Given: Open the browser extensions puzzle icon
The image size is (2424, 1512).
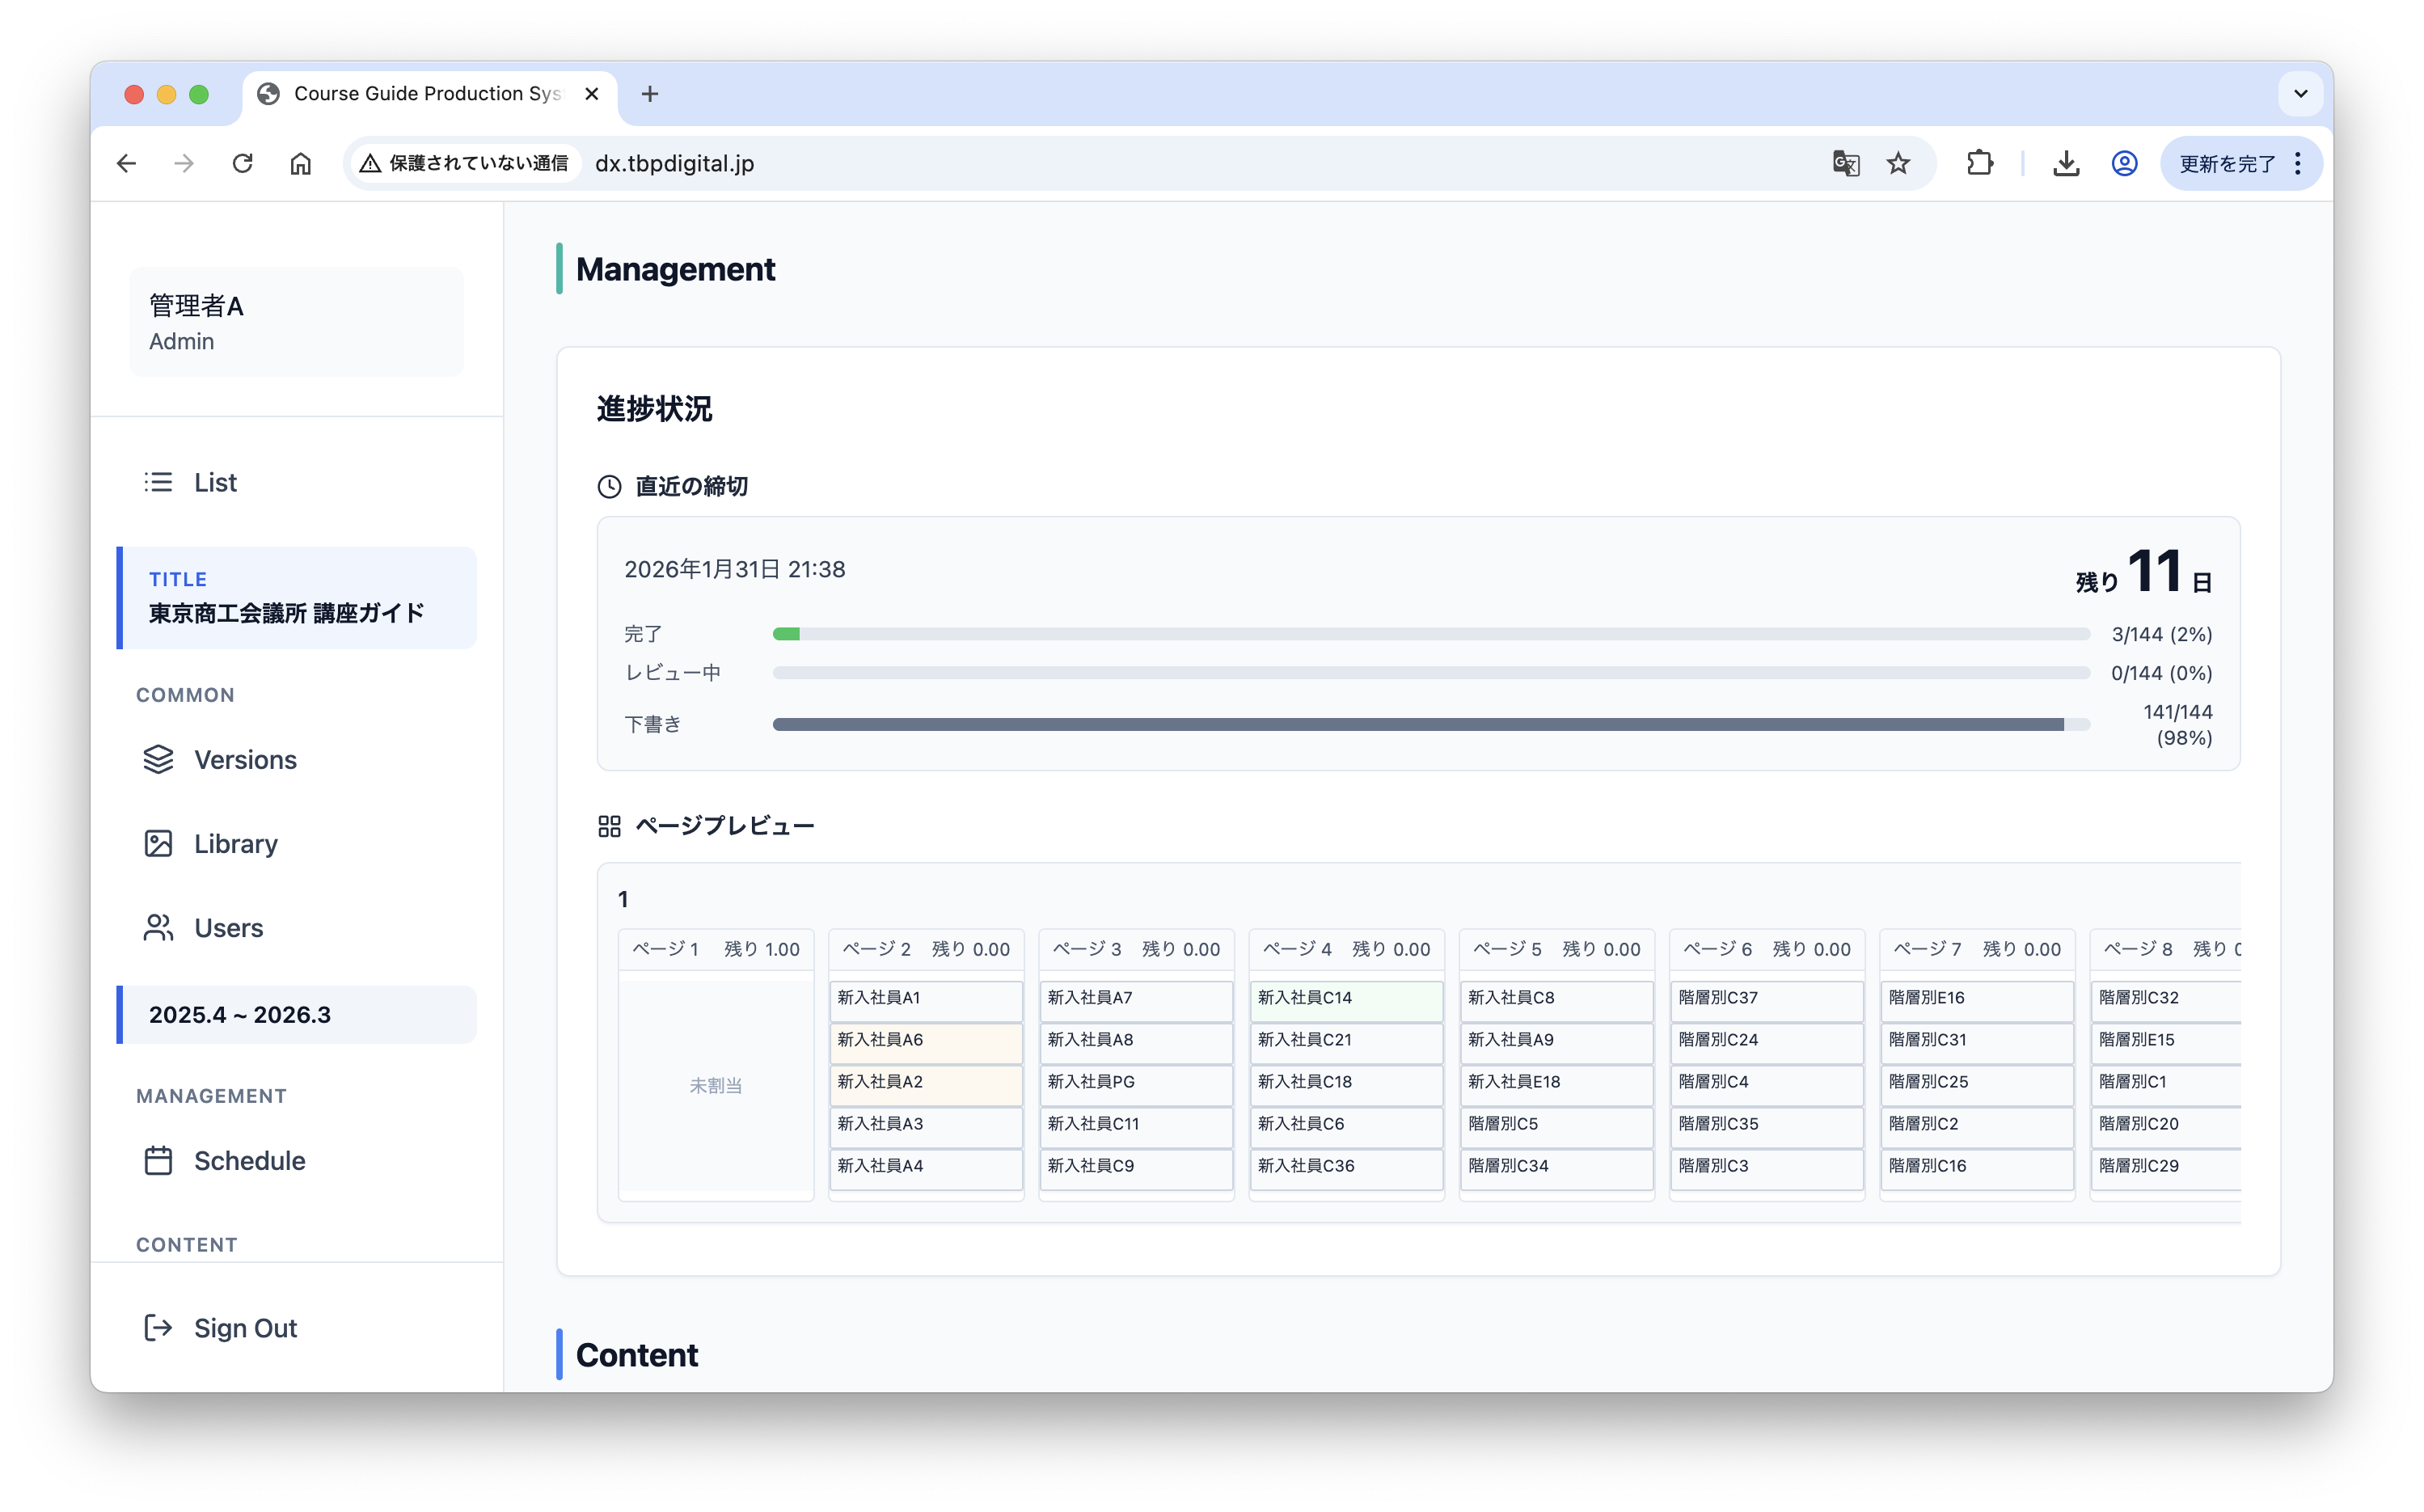Looking at the screenshot, I should click(1979, 163).
